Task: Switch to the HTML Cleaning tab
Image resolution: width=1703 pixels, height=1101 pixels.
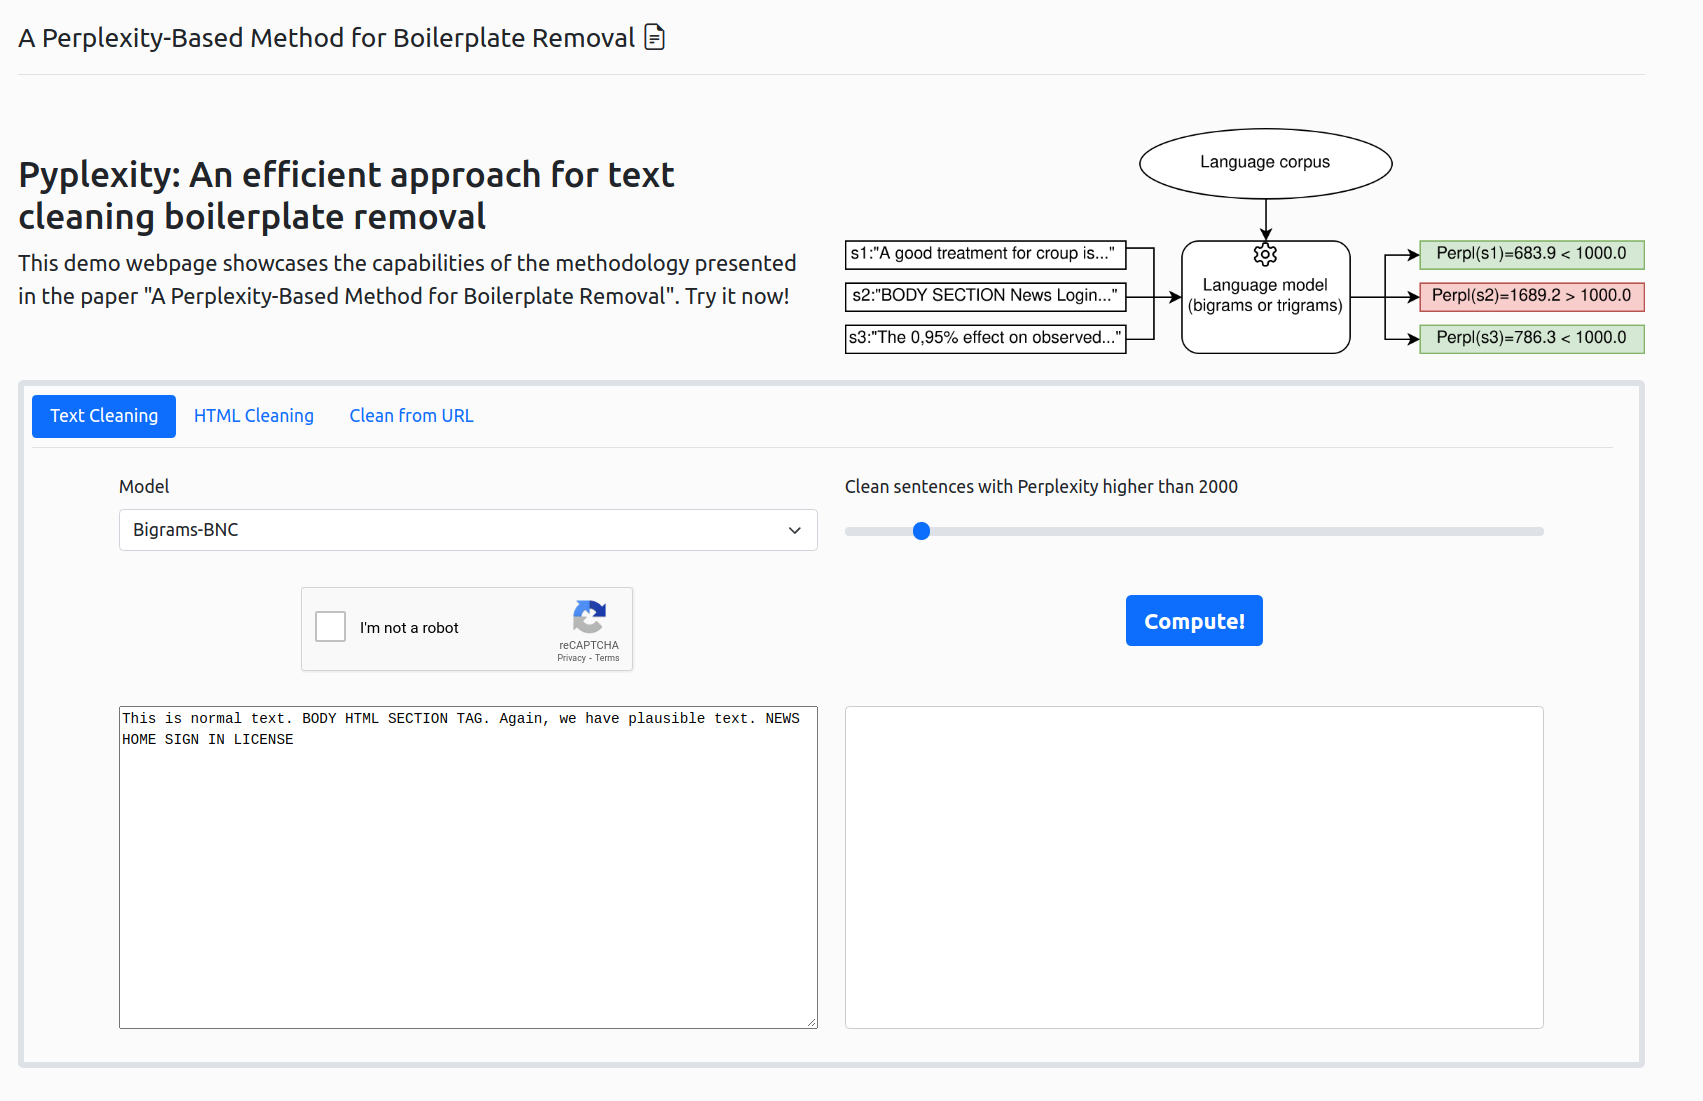Action: (254, 416)
